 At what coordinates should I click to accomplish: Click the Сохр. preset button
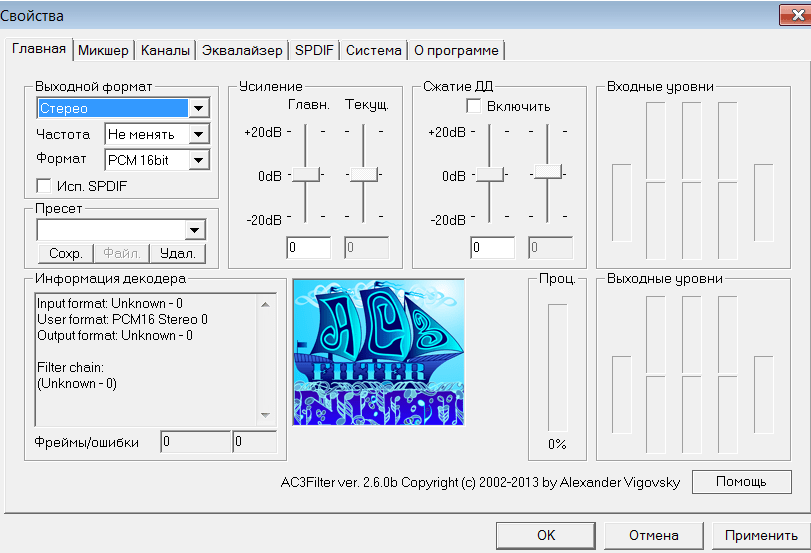(66, 253)
